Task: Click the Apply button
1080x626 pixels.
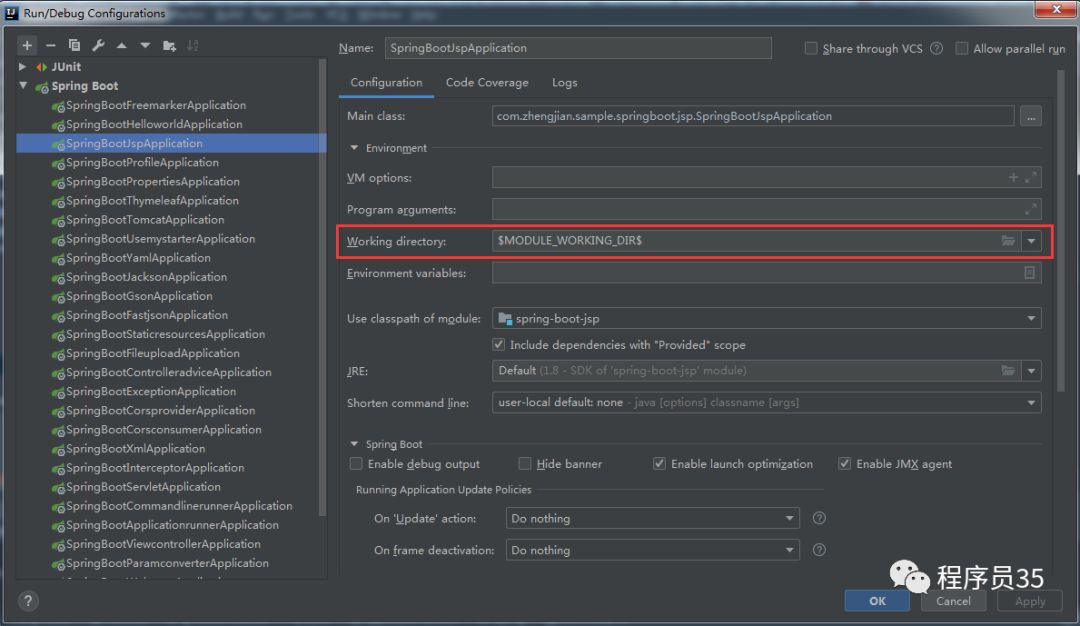Action: (x=1030, y=601)
